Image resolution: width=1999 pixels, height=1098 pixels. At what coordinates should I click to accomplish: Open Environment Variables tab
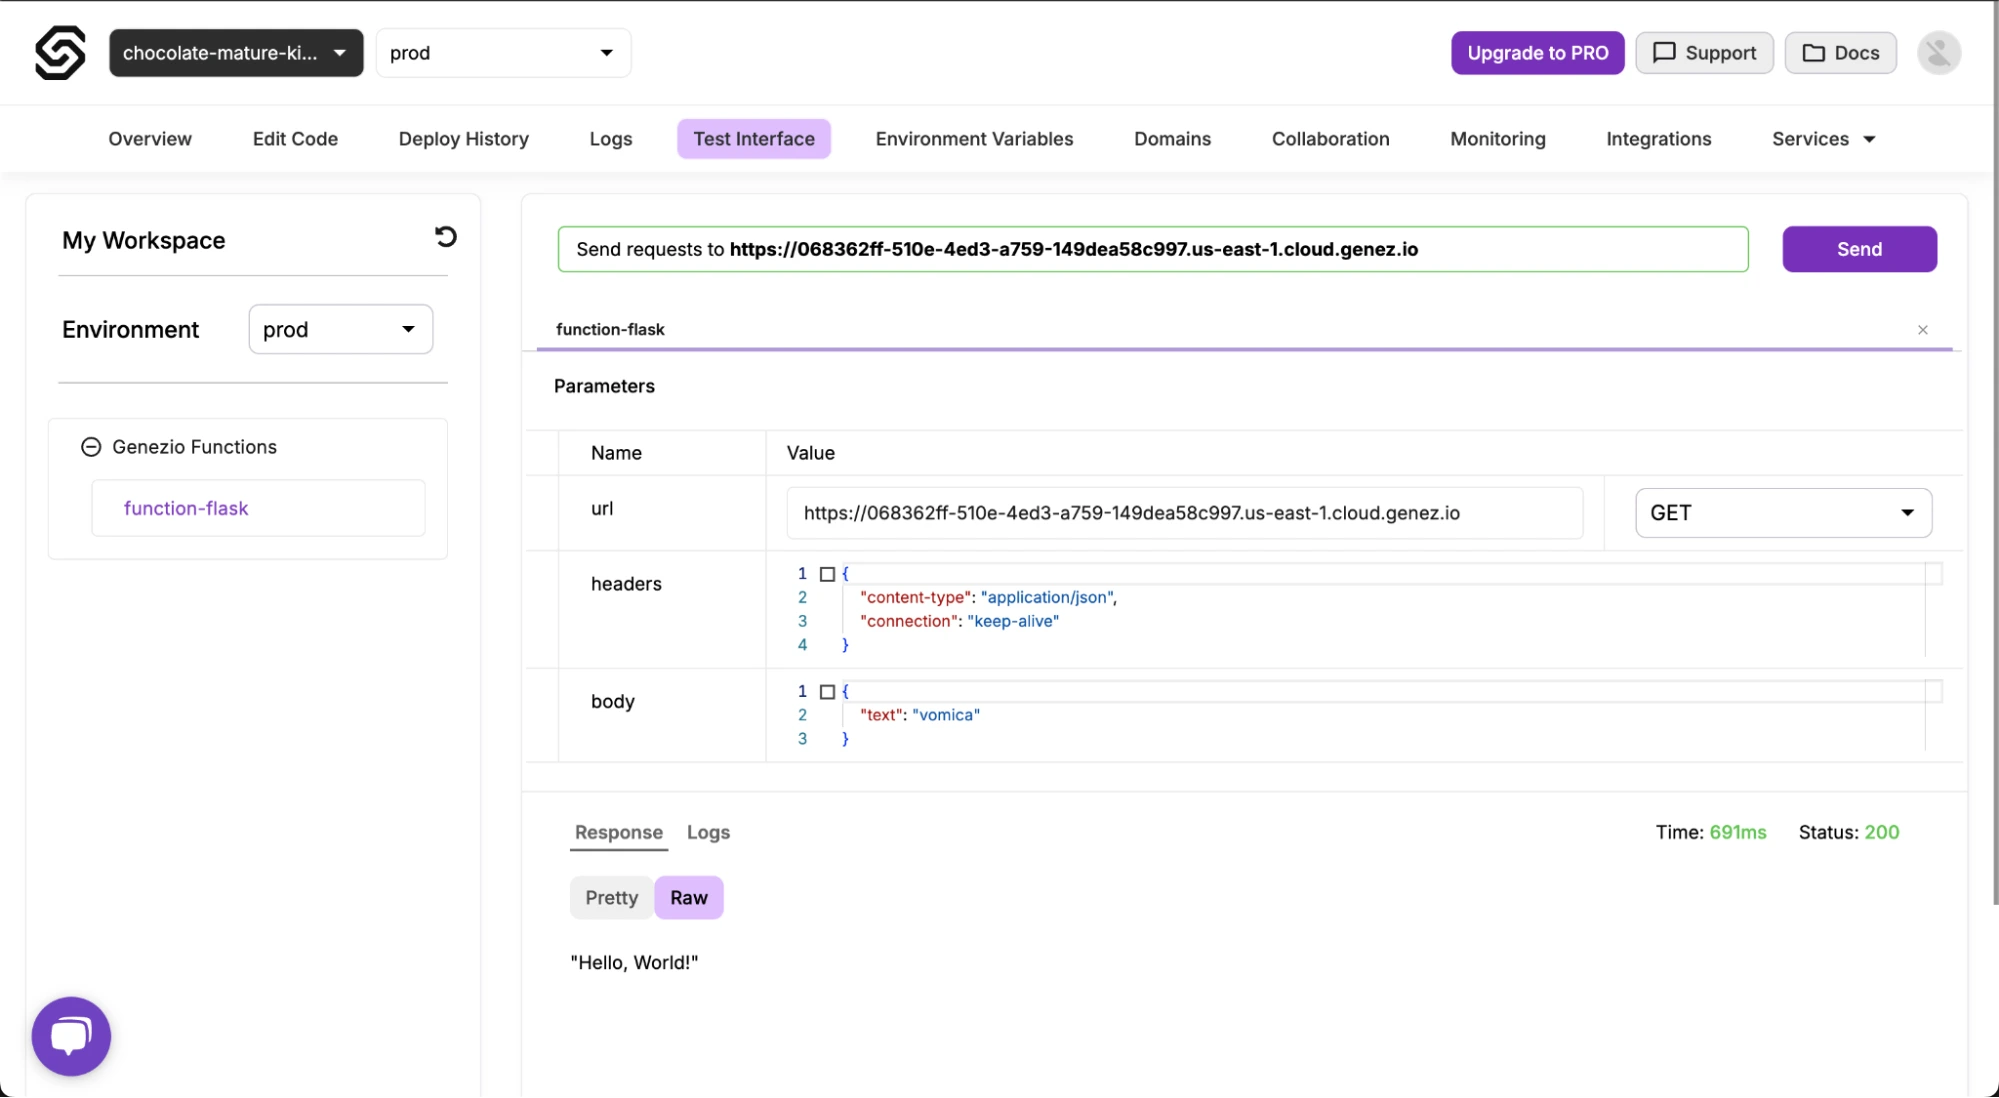[x=974, y=139]
